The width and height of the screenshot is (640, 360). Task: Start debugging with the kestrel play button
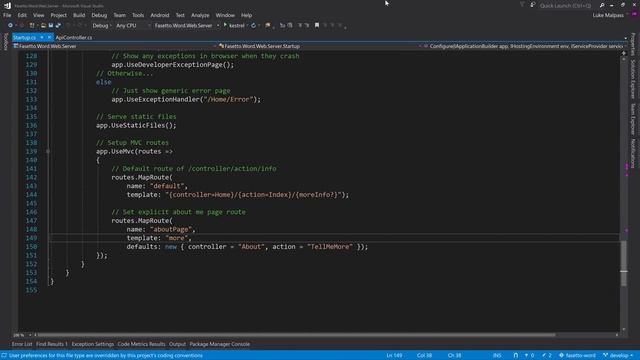225,25
